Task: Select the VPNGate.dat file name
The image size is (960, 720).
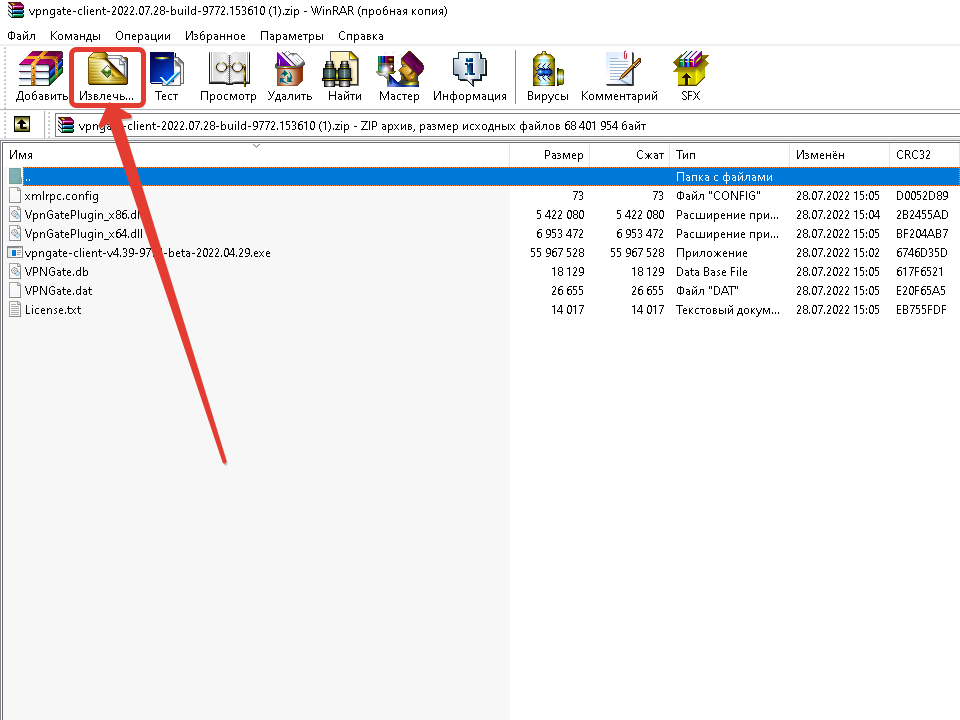Action: point(58,291)
